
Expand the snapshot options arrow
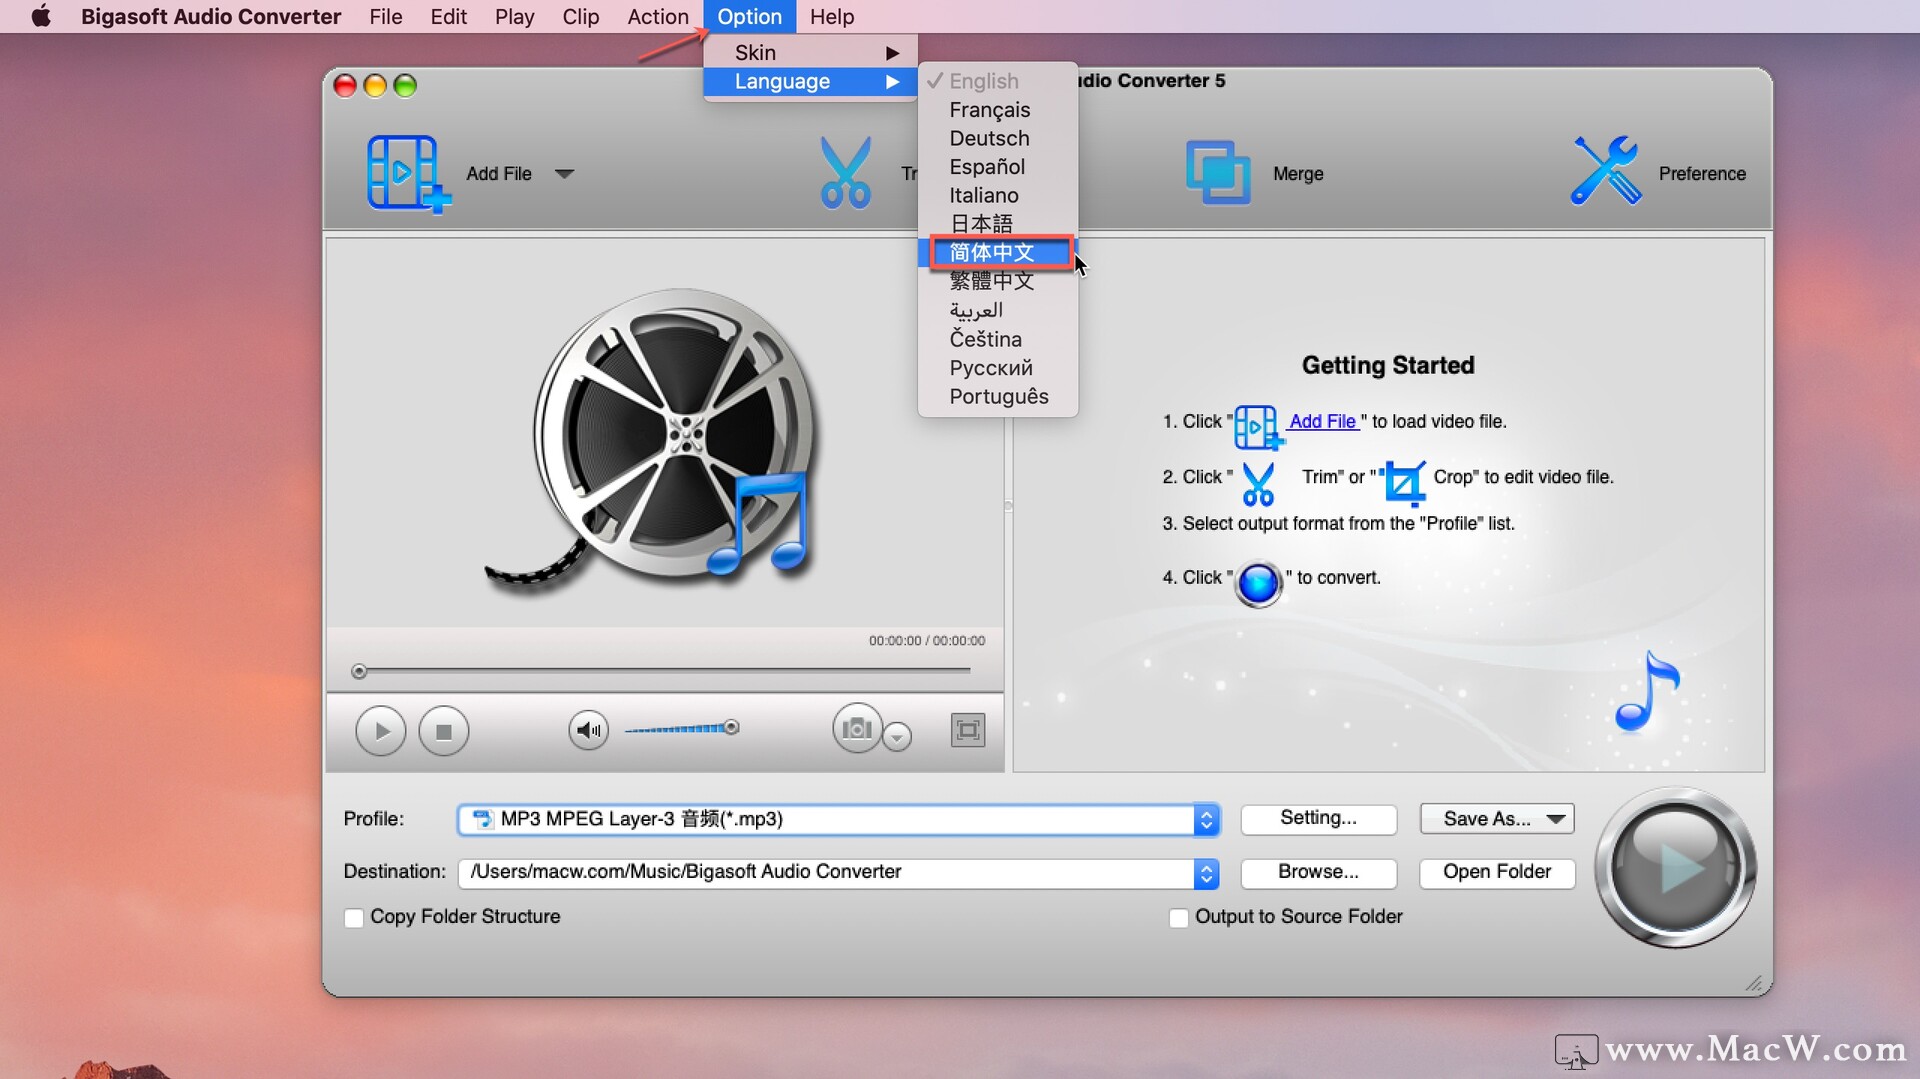(897, 737)
